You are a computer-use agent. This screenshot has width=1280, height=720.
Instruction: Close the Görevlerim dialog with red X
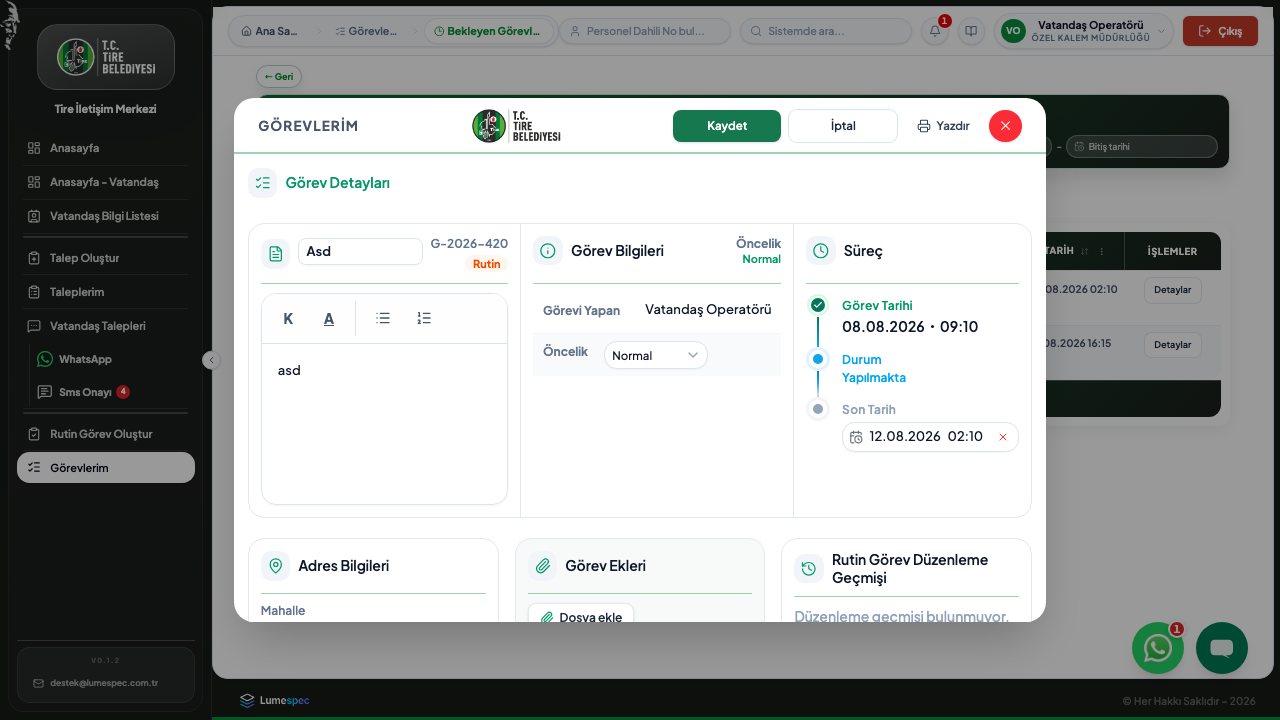click(x=1005, y=126)
